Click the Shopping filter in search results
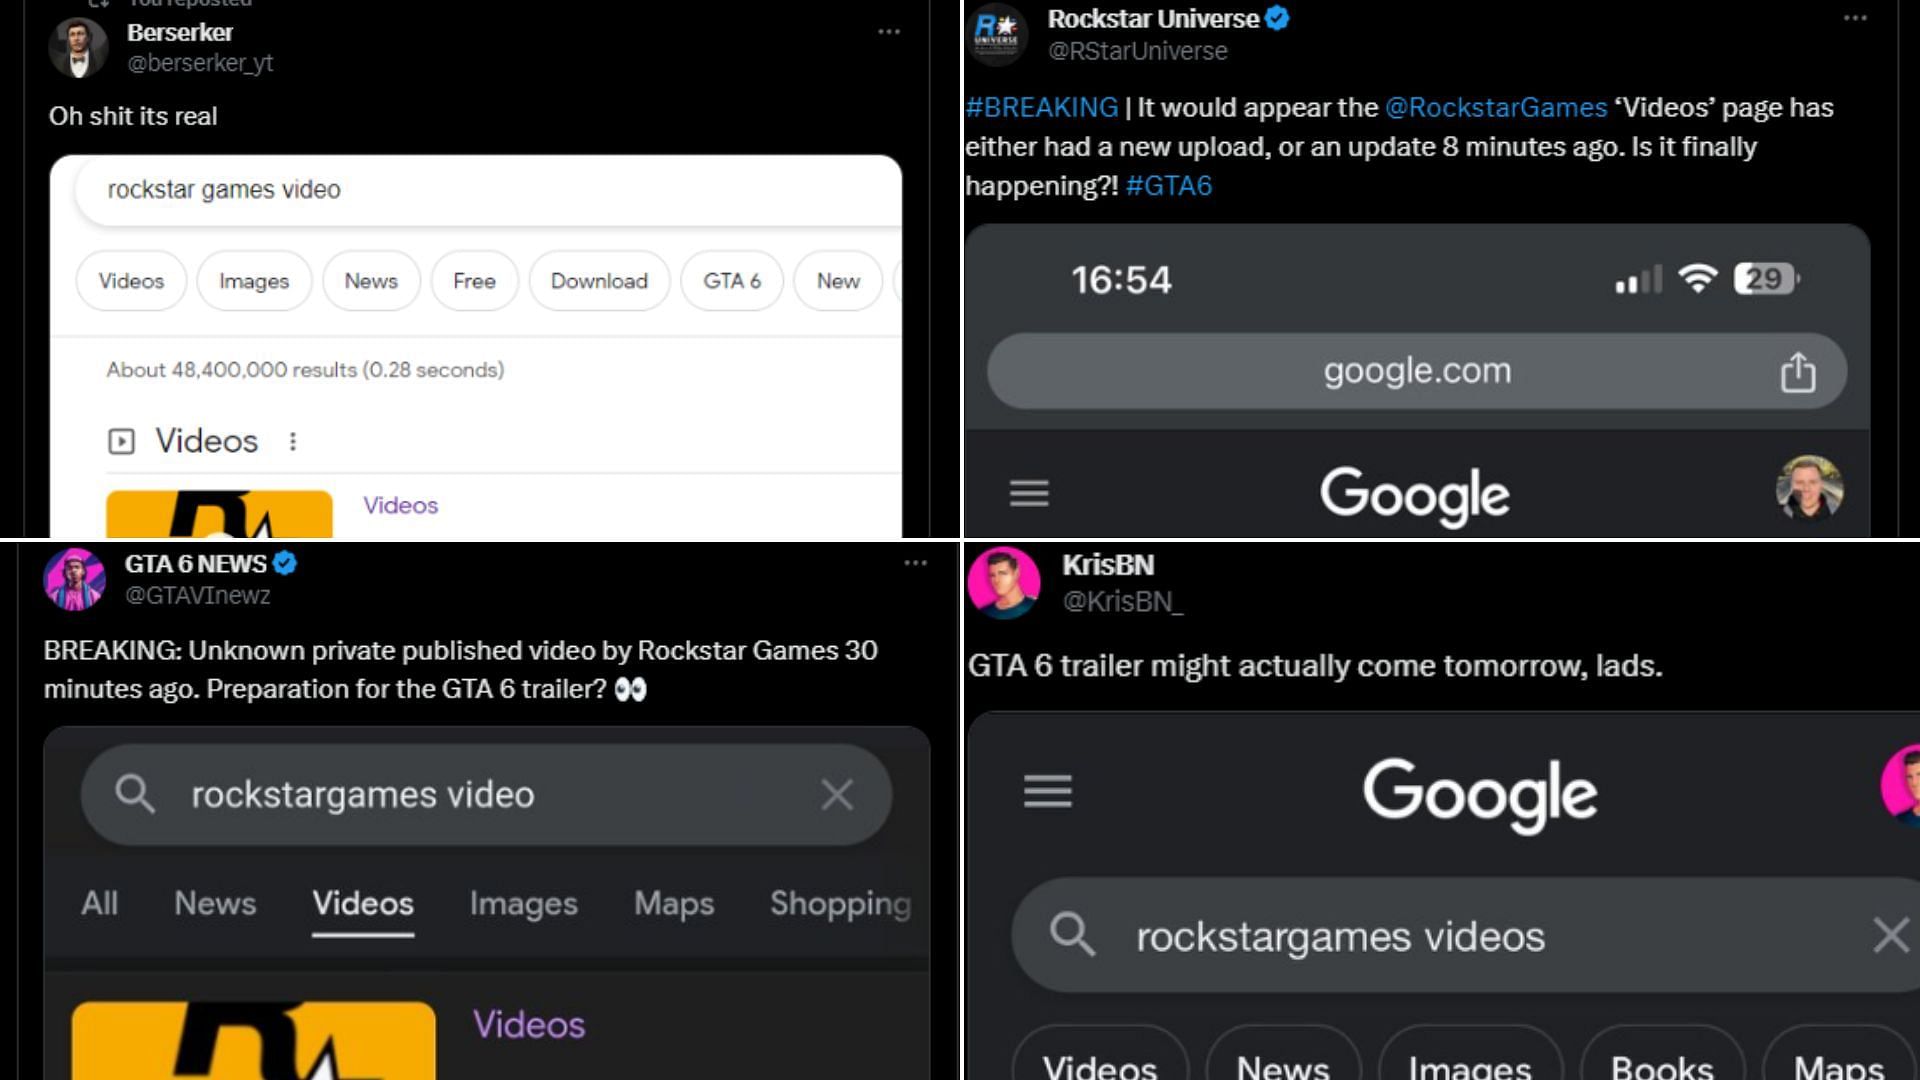Image resolution: width=1920 pixels, height=1080 pixels. 843,902
